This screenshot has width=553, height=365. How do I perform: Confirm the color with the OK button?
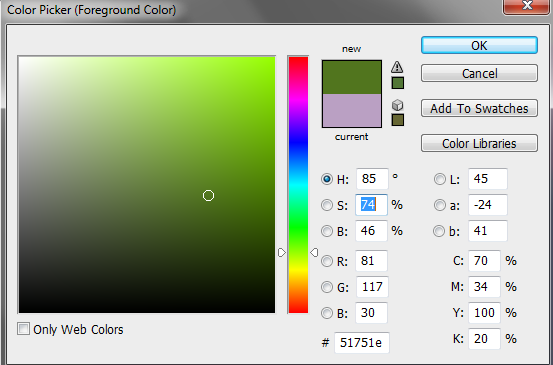(479, 45)
